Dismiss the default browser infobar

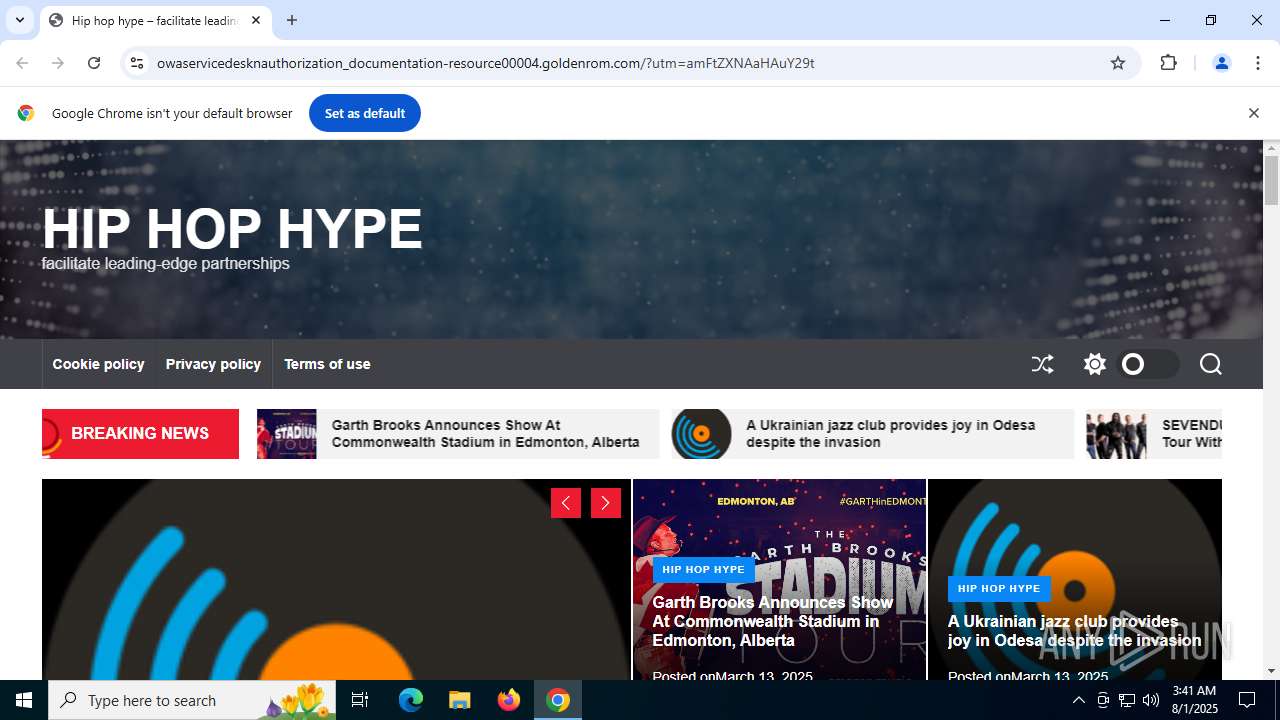point(1253,113)
